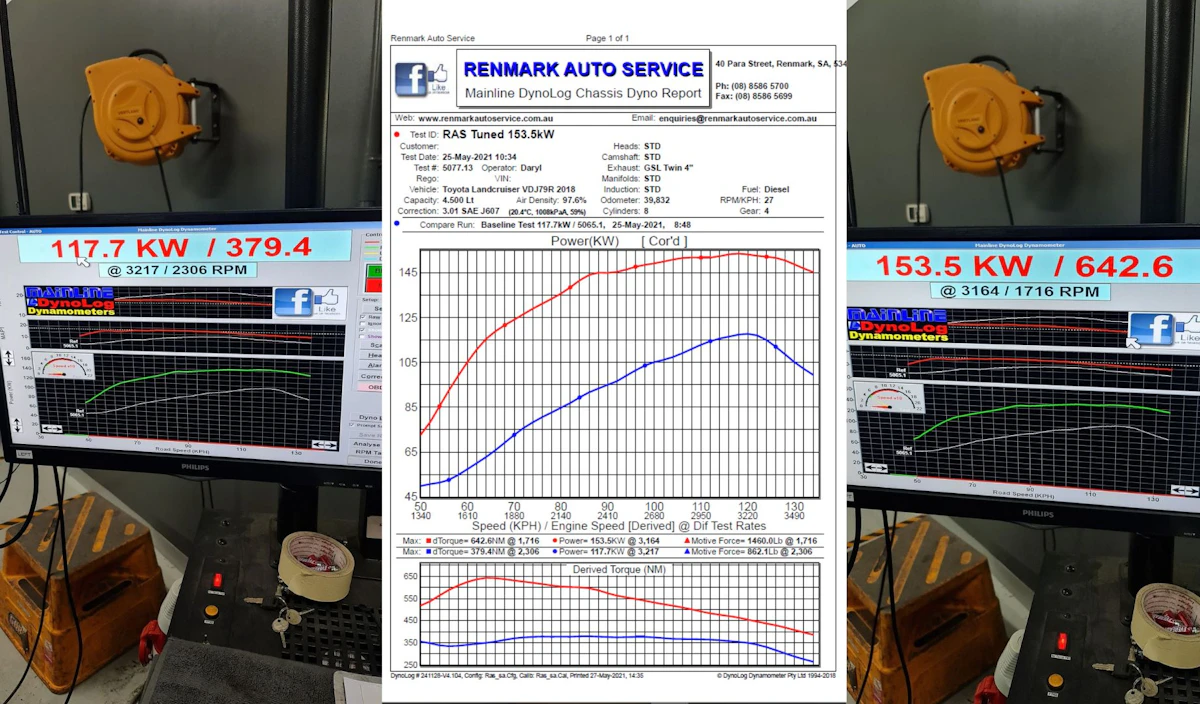This screenshot has width=1200, height=704.
Task: Click '25-May-2021 10:34' test date value
Action: tap(479, 157)
